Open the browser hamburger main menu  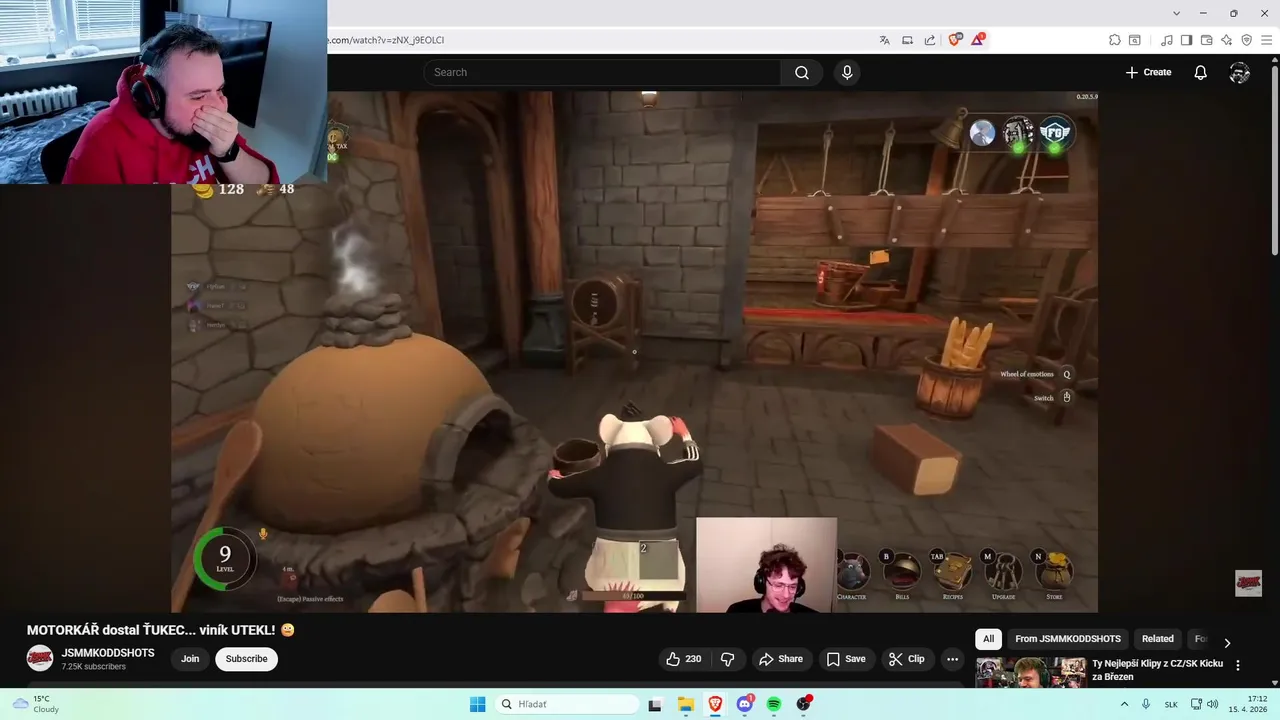(x=1265, y=40)
